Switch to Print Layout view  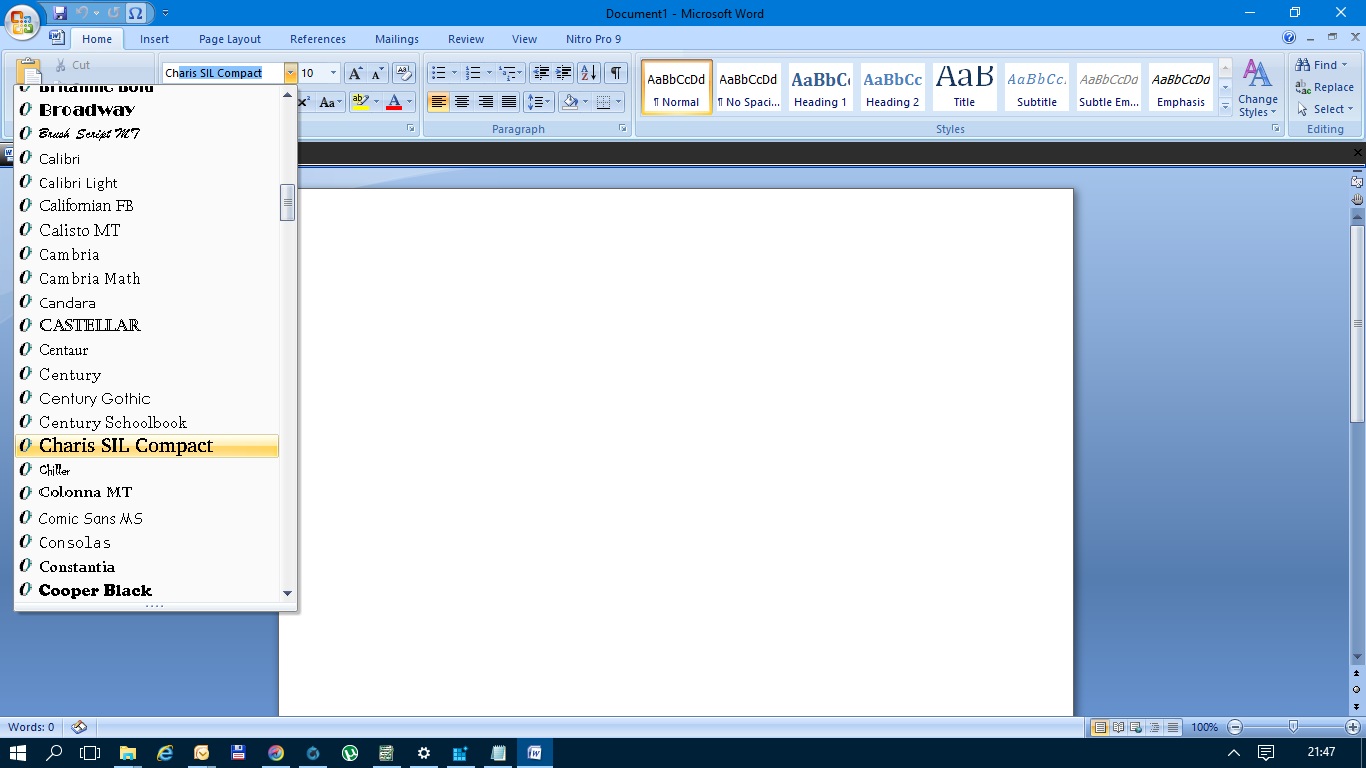[x=1100, y=727]
